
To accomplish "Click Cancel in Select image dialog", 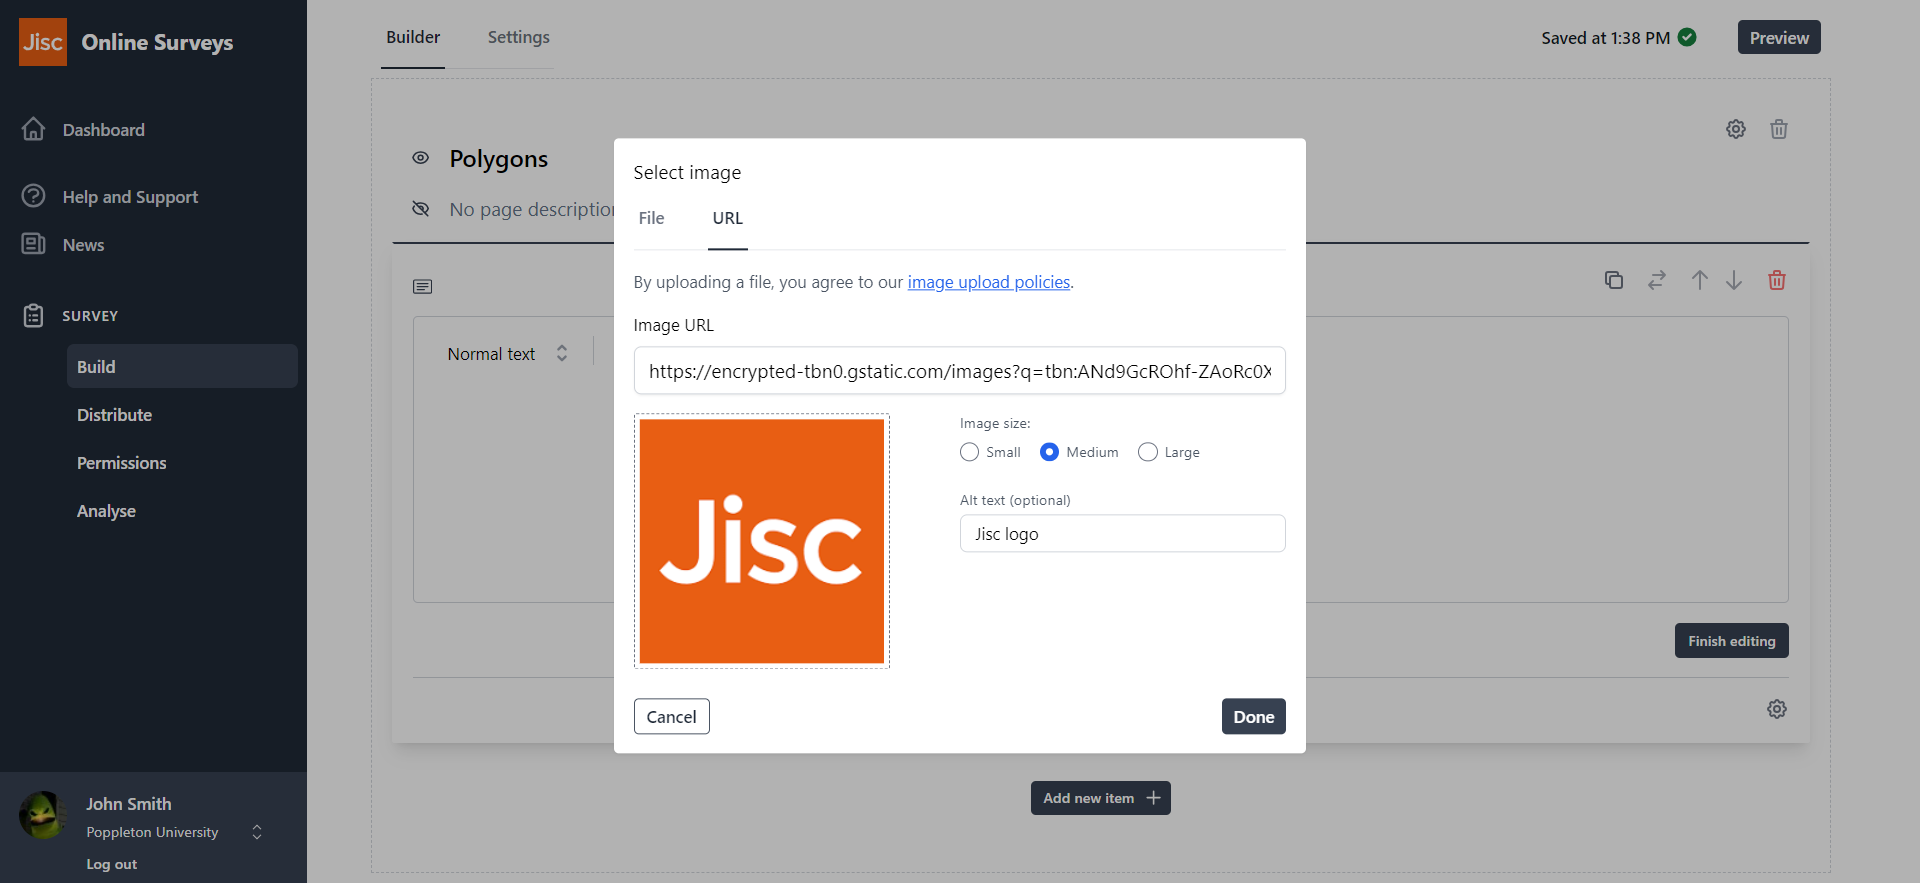I will (x=672, y=716).
